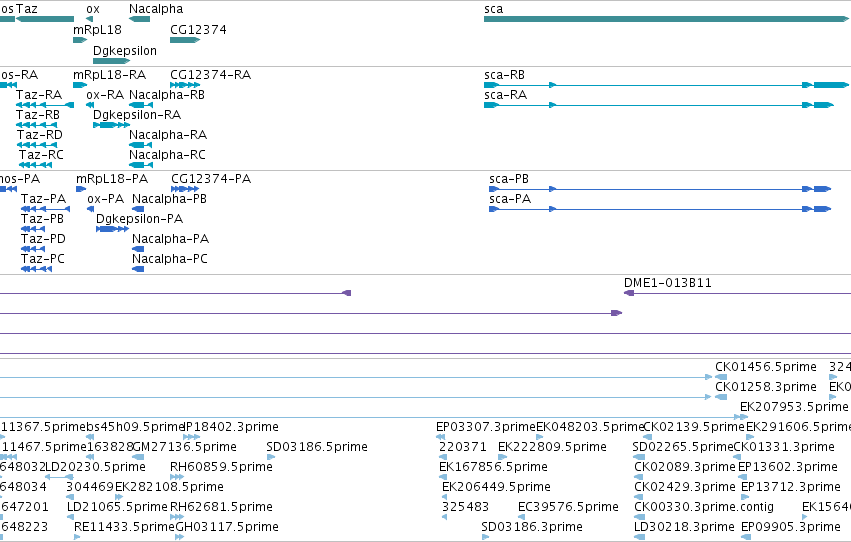Viewport: 851px width, 542px height.
Task: Select the LD30218.3prime EST label
Action: [x=684, y=528]
